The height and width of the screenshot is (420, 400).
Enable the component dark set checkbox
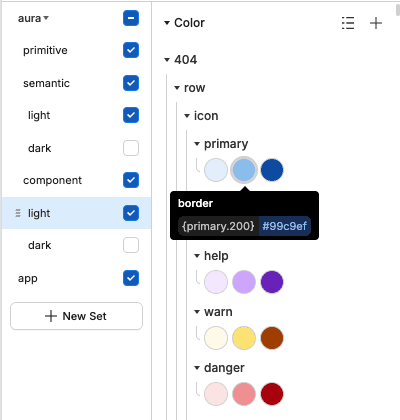131,245
